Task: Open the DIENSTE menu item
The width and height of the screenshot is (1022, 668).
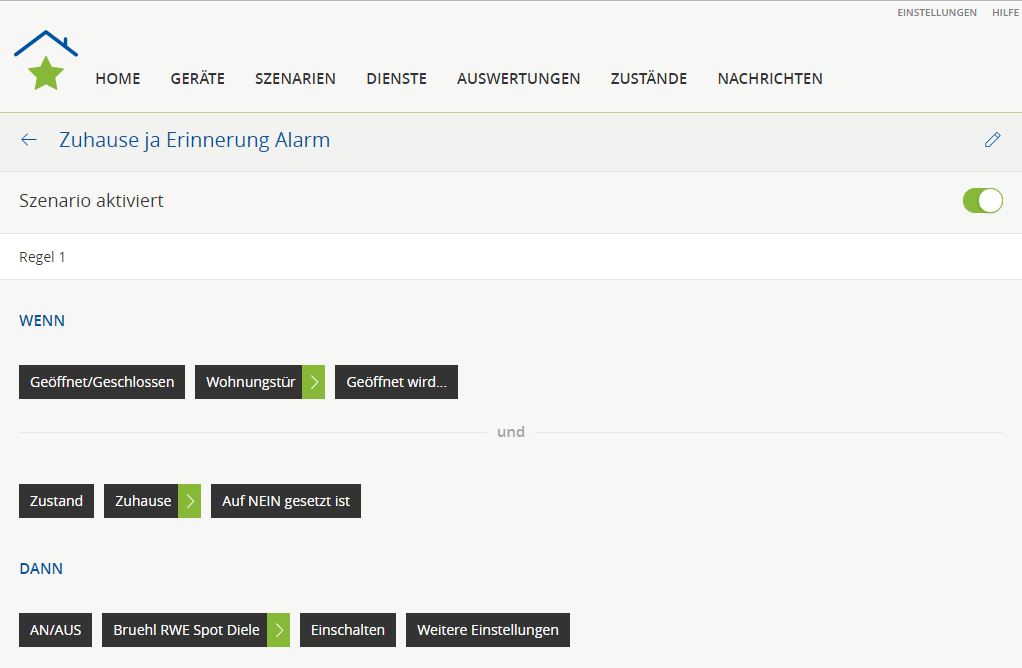Action: click(x=396, y=79)
